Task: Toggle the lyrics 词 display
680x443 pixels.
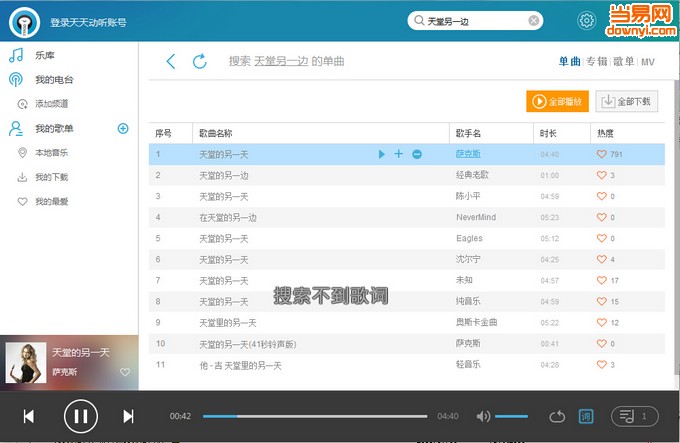Action: pyautogui.click(x=586, y=417)
